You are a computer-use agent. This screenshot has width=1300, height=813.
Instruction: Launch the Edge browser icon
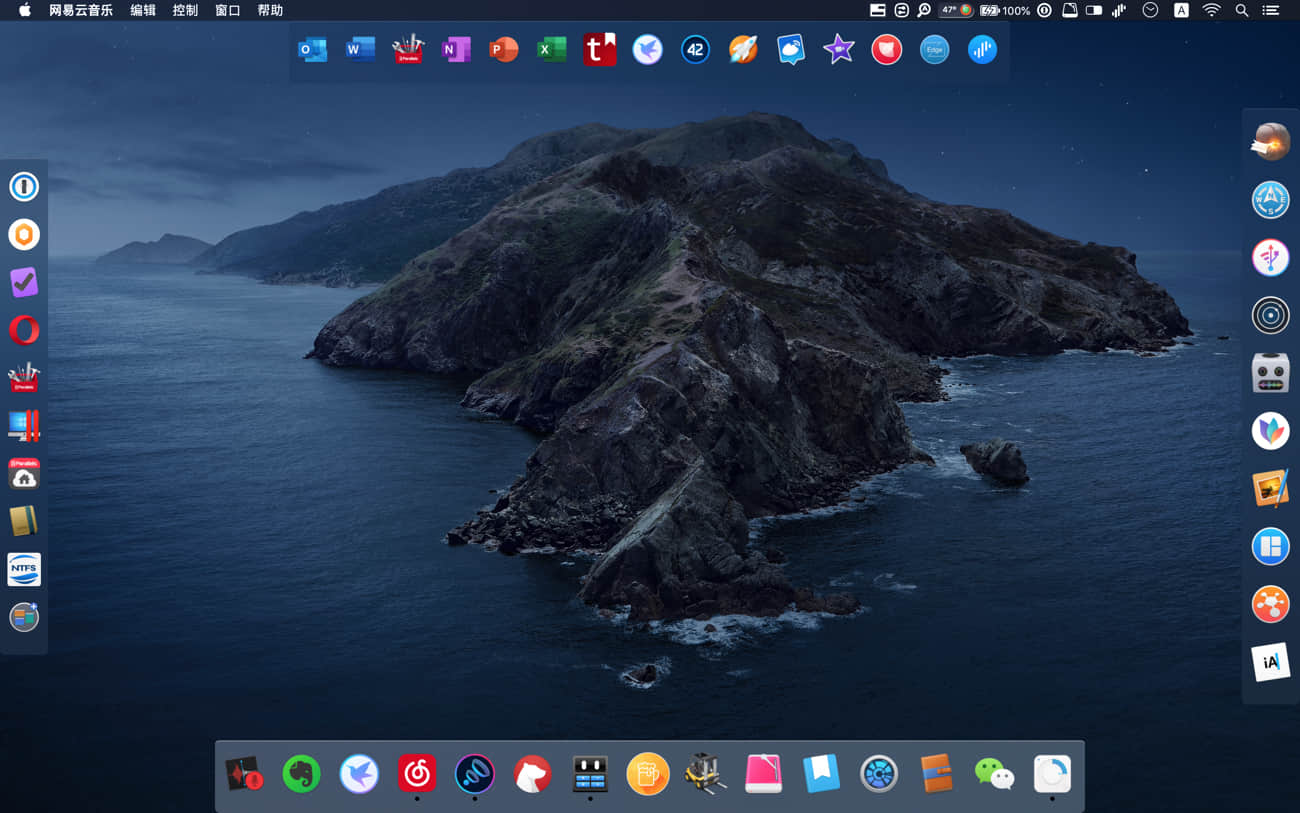pyautogui.click(x=934, y=49)
